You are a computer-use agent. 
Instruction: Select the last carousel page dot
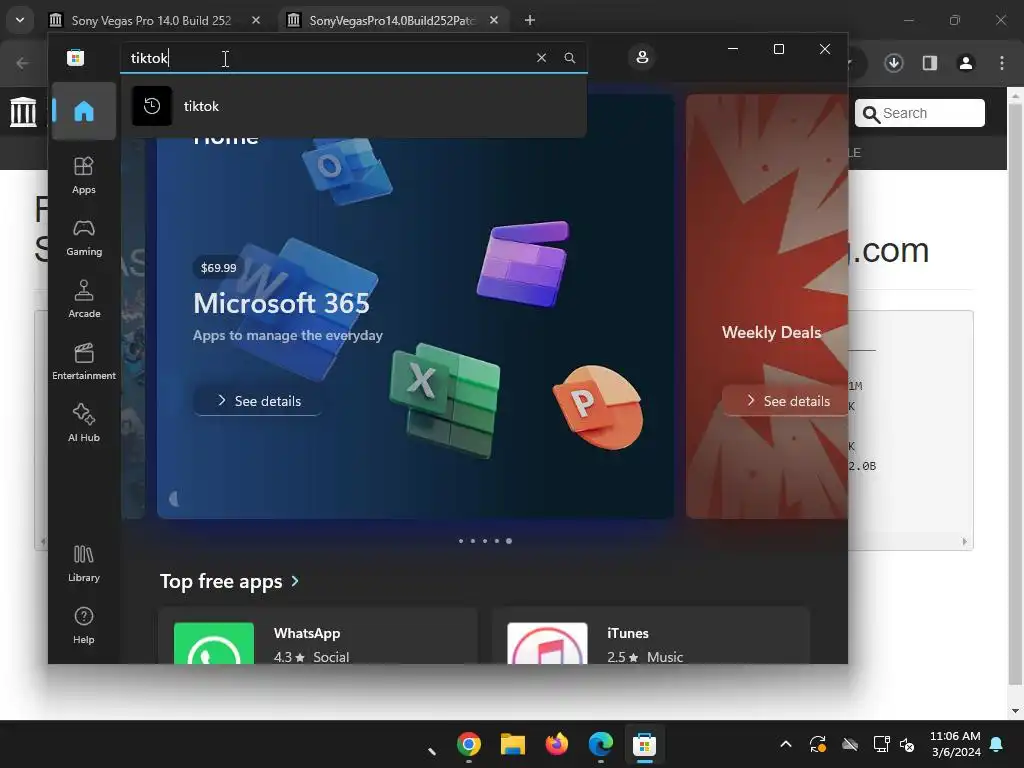pyautogui.click(x=509, y=541)
